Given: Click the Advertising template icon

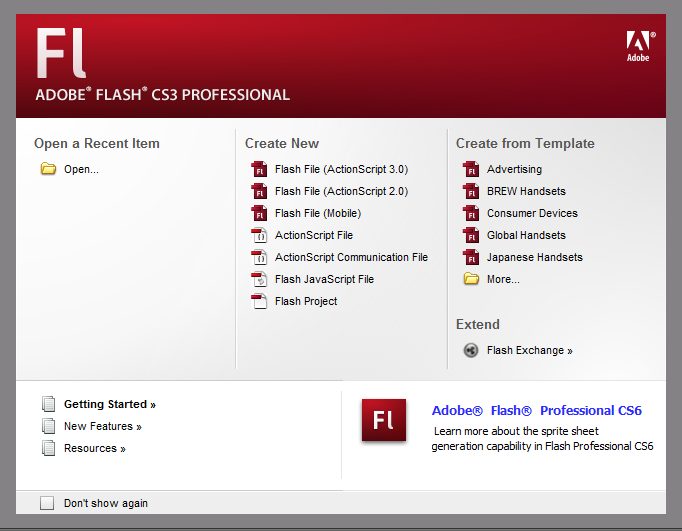Looking at the screenshot, I should tap(471, 169).
